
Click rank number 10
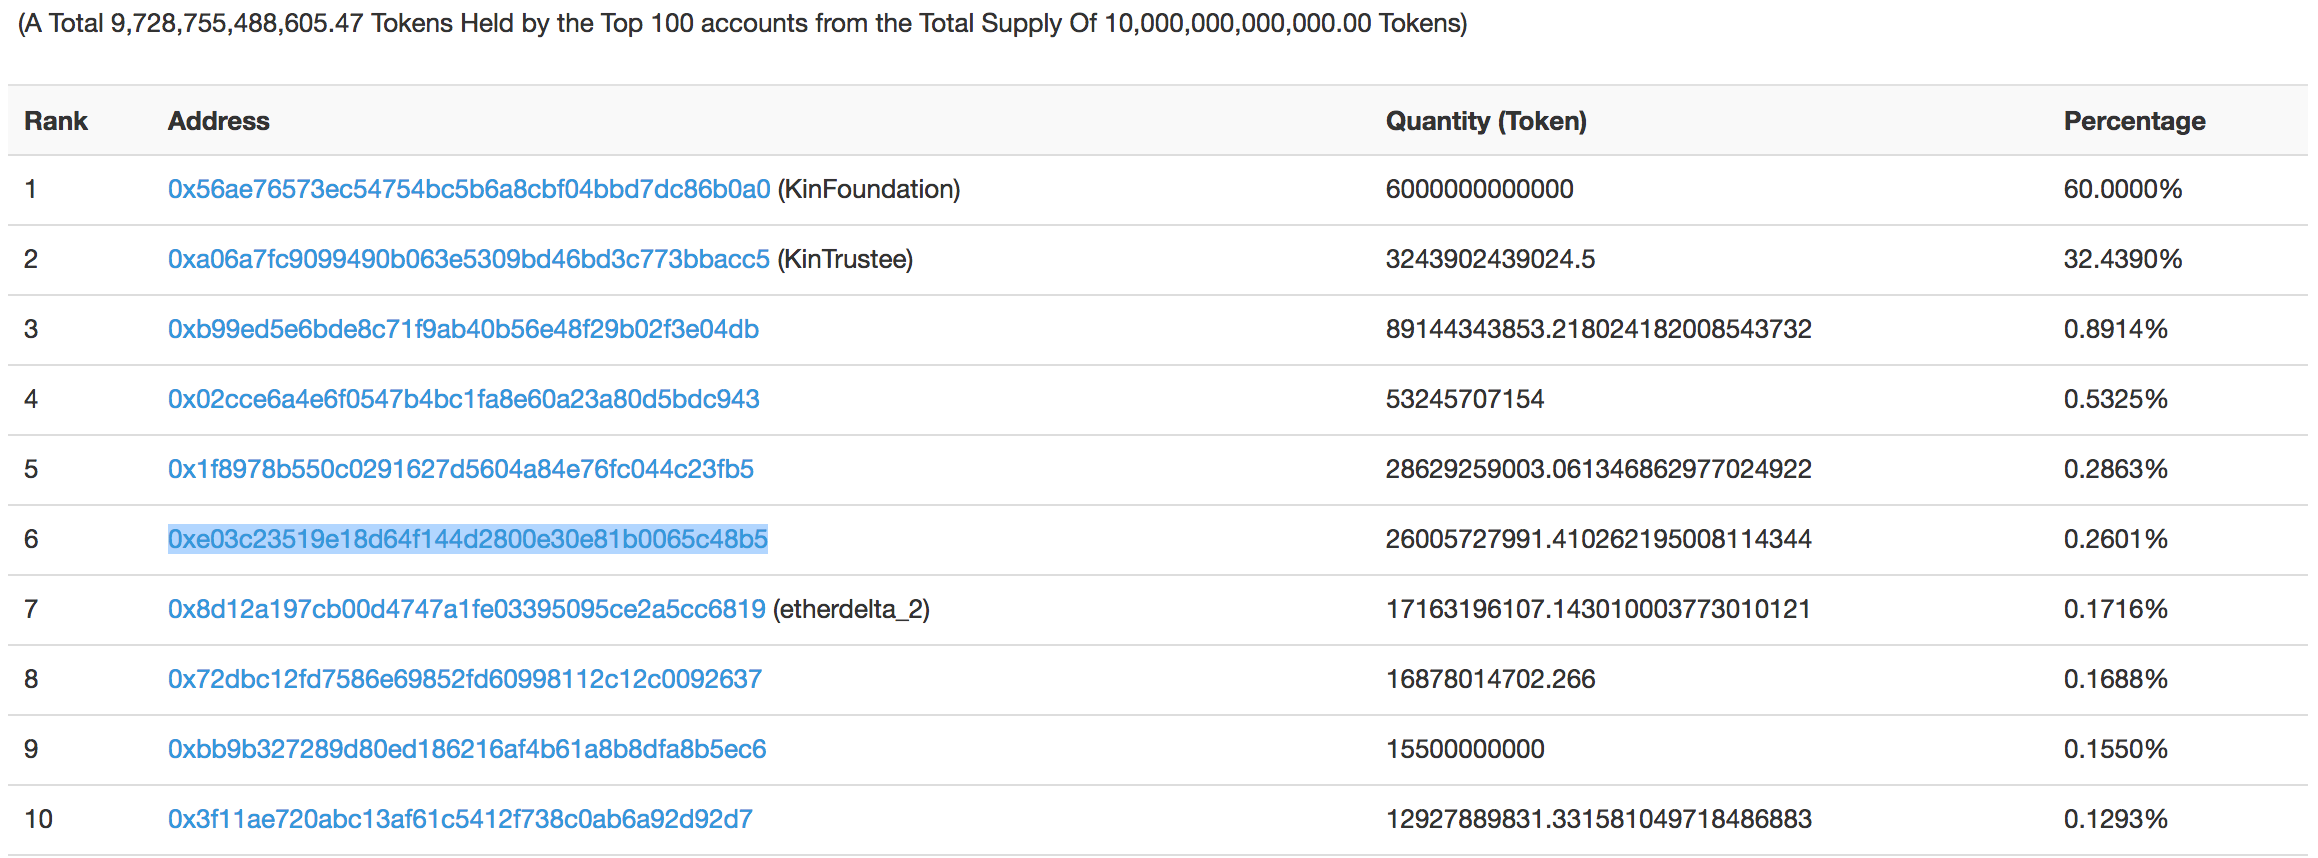[x=38, y=819]
